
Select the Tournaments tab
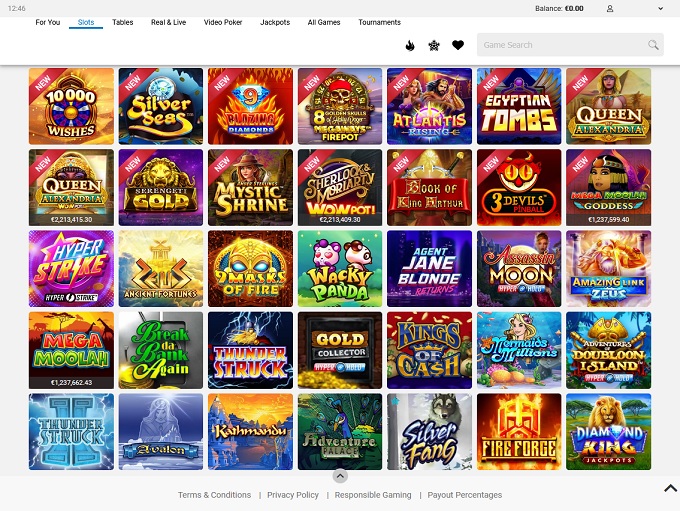coord(379,22)
